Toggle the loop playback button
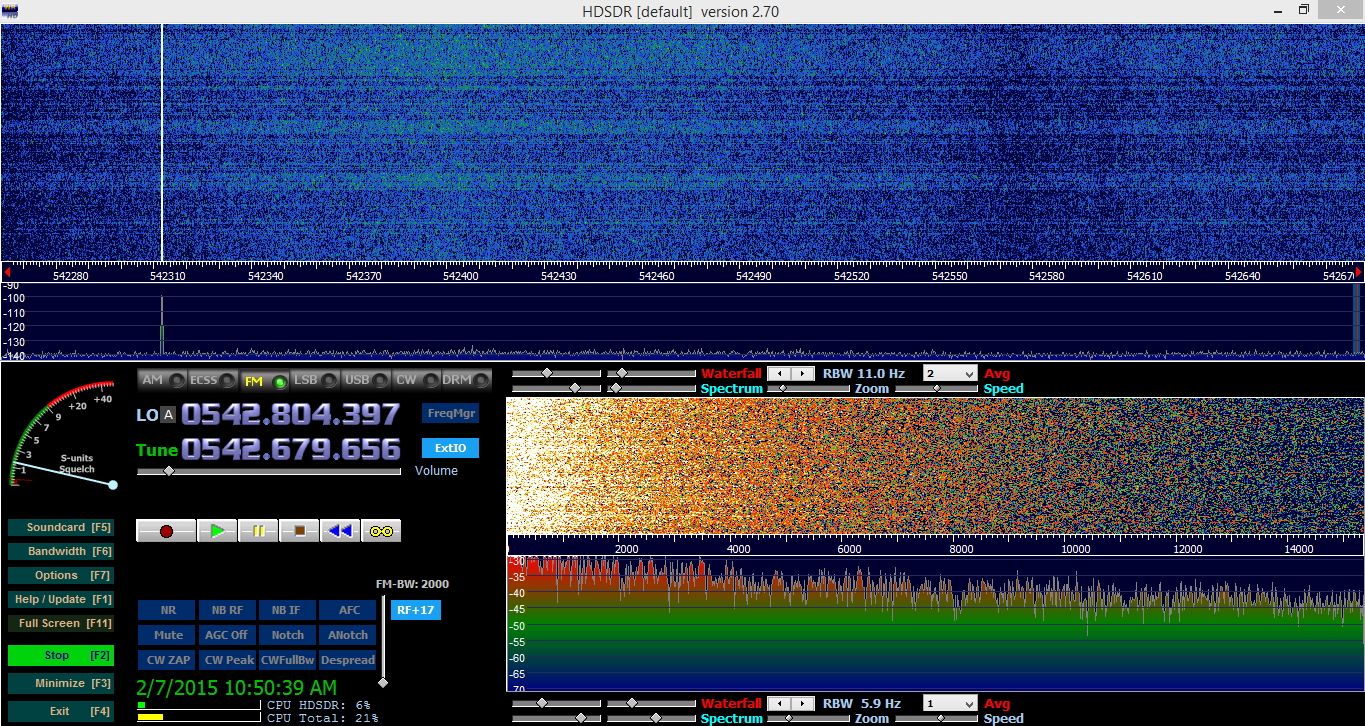 [x=381, y=531]
